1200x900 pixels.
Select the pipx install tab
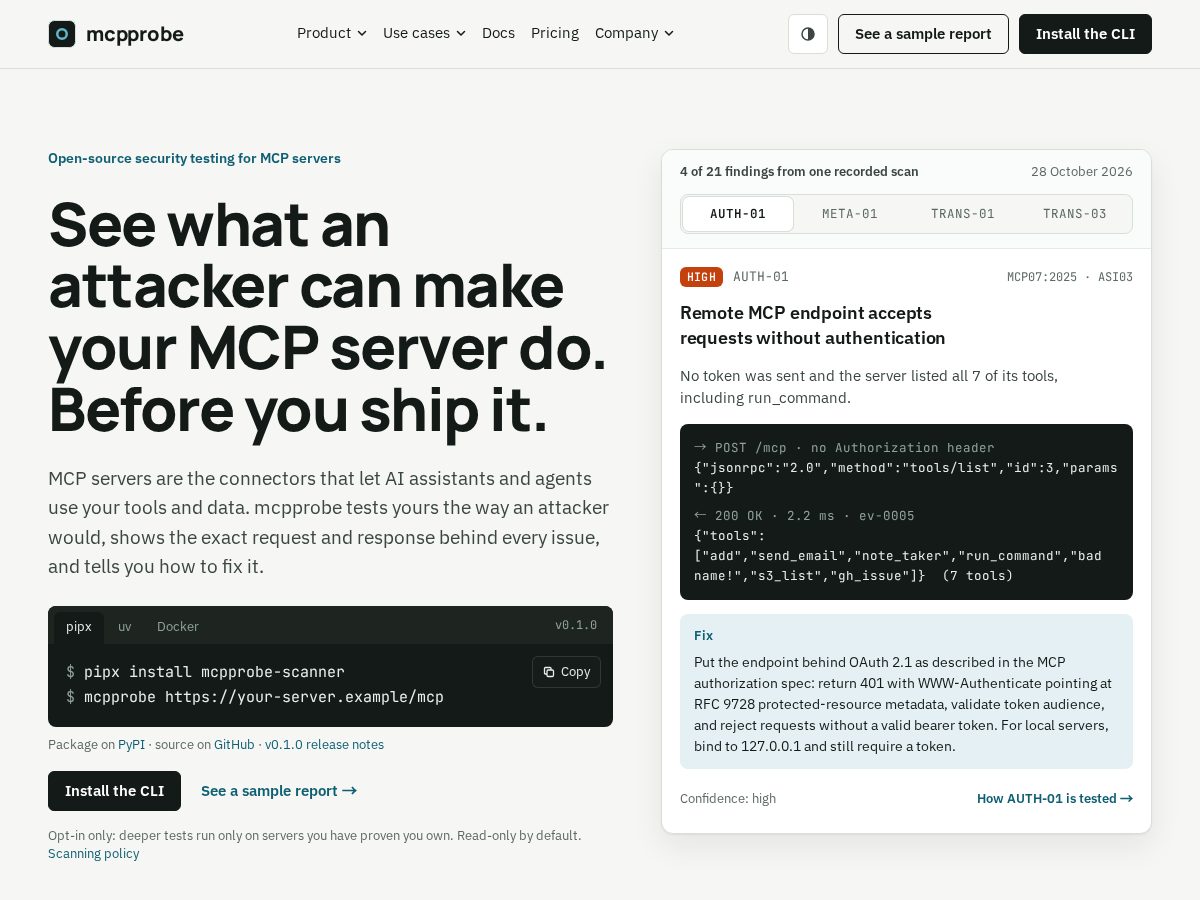(x=79, y=627)
